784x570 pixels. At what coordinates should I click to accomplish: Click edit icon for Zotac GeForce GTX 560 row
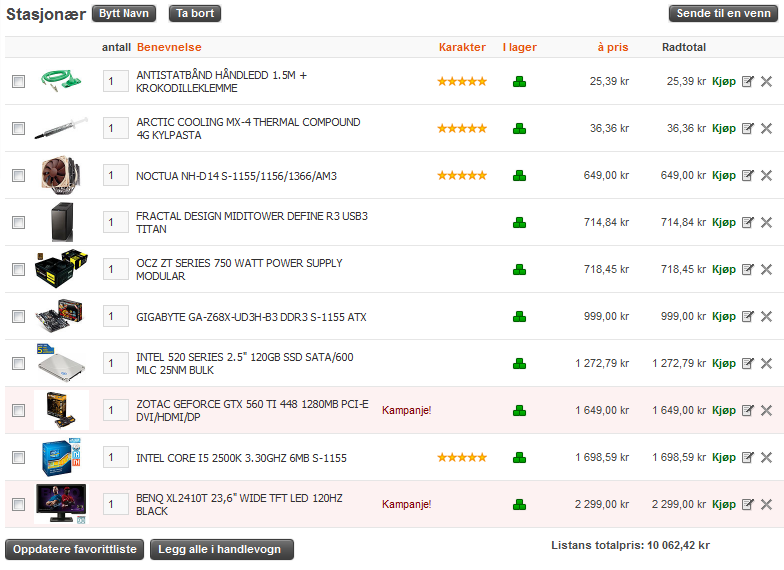[748, 410]
